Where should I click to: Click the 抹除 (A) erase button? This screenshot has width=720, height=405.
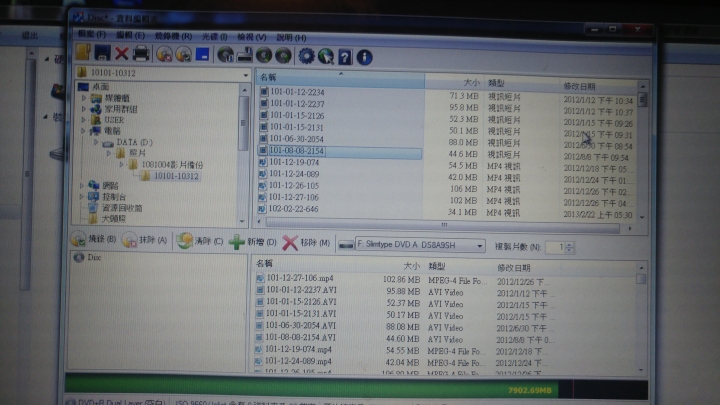click(x=145, y=240)
